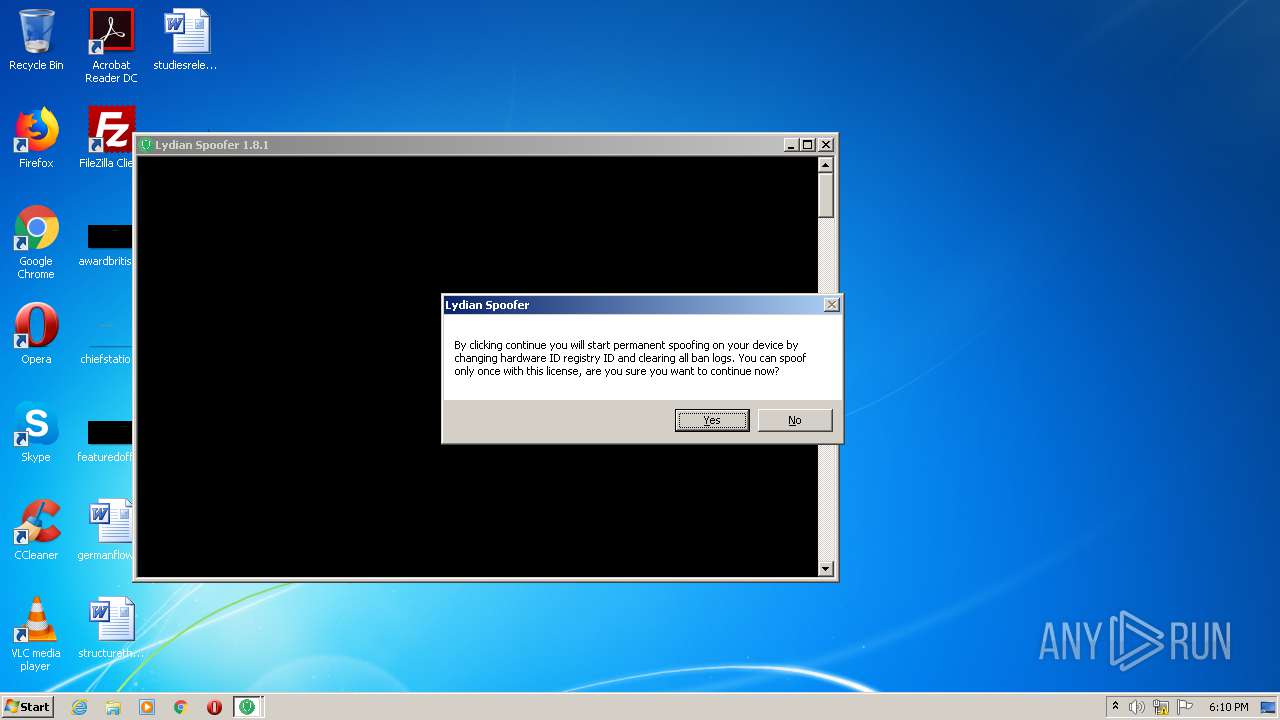Screen dimensions: 1280x720
Task: Open the Recycle Bin desktop icon
Action: coord(36,40)
